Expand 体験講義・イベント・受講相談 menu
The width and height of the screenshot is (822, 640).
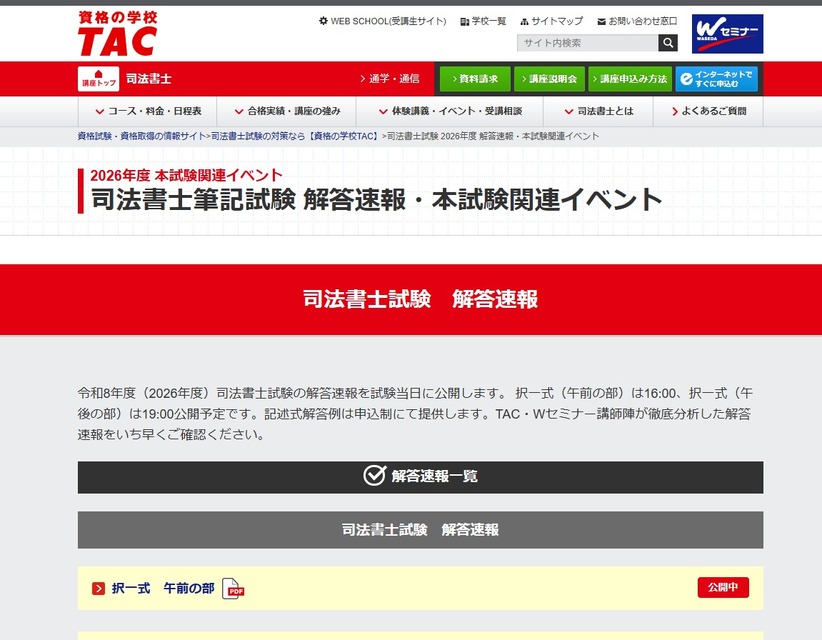click(x=450, y=111)
